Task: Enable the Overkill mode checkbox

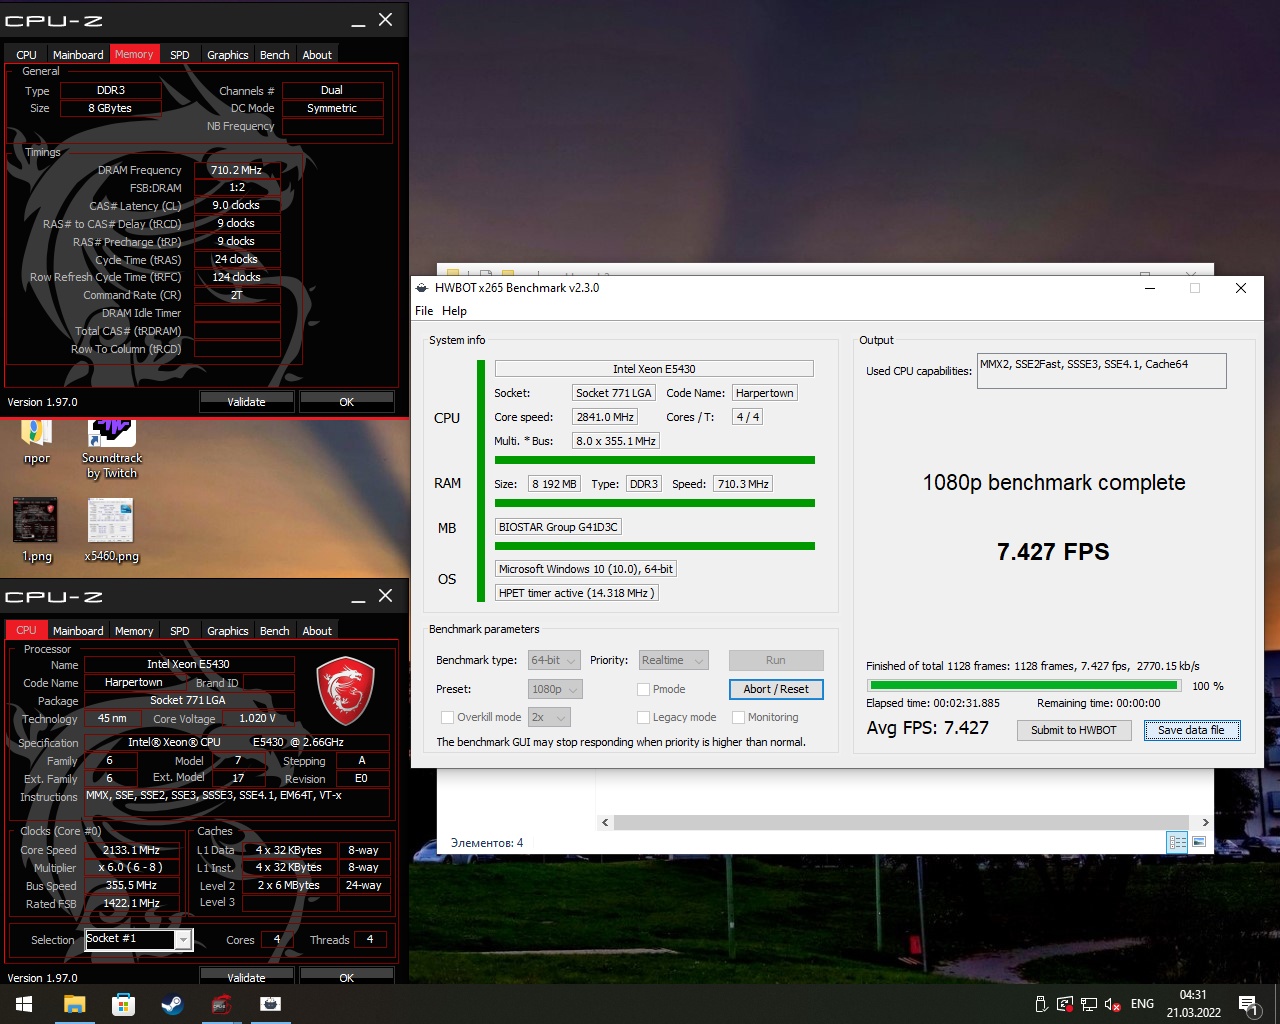Action: 447,717
